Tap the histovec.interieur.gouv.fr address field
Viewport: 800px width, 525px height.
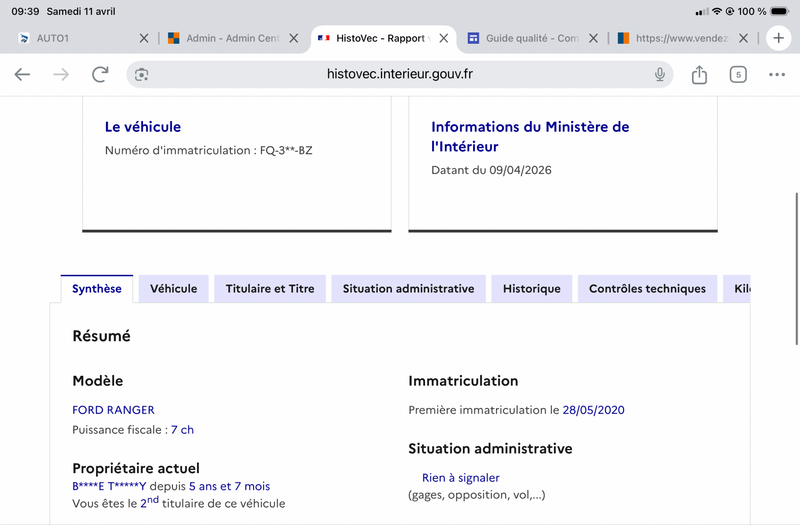click(x=399, y=74)
